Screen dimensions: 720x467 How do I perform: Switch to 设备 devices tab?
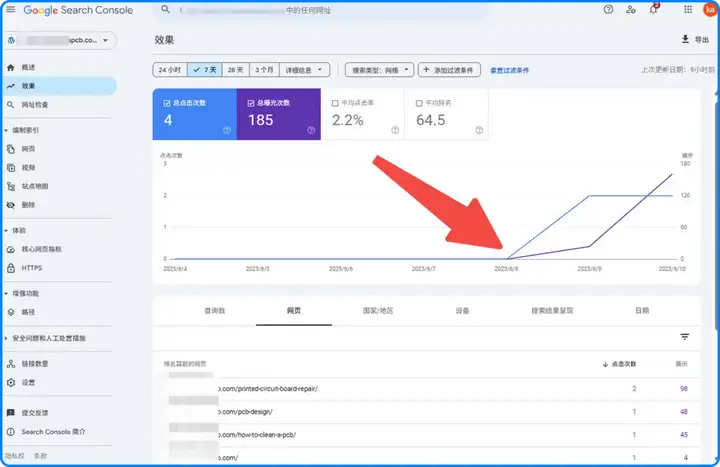click(462, 311)
